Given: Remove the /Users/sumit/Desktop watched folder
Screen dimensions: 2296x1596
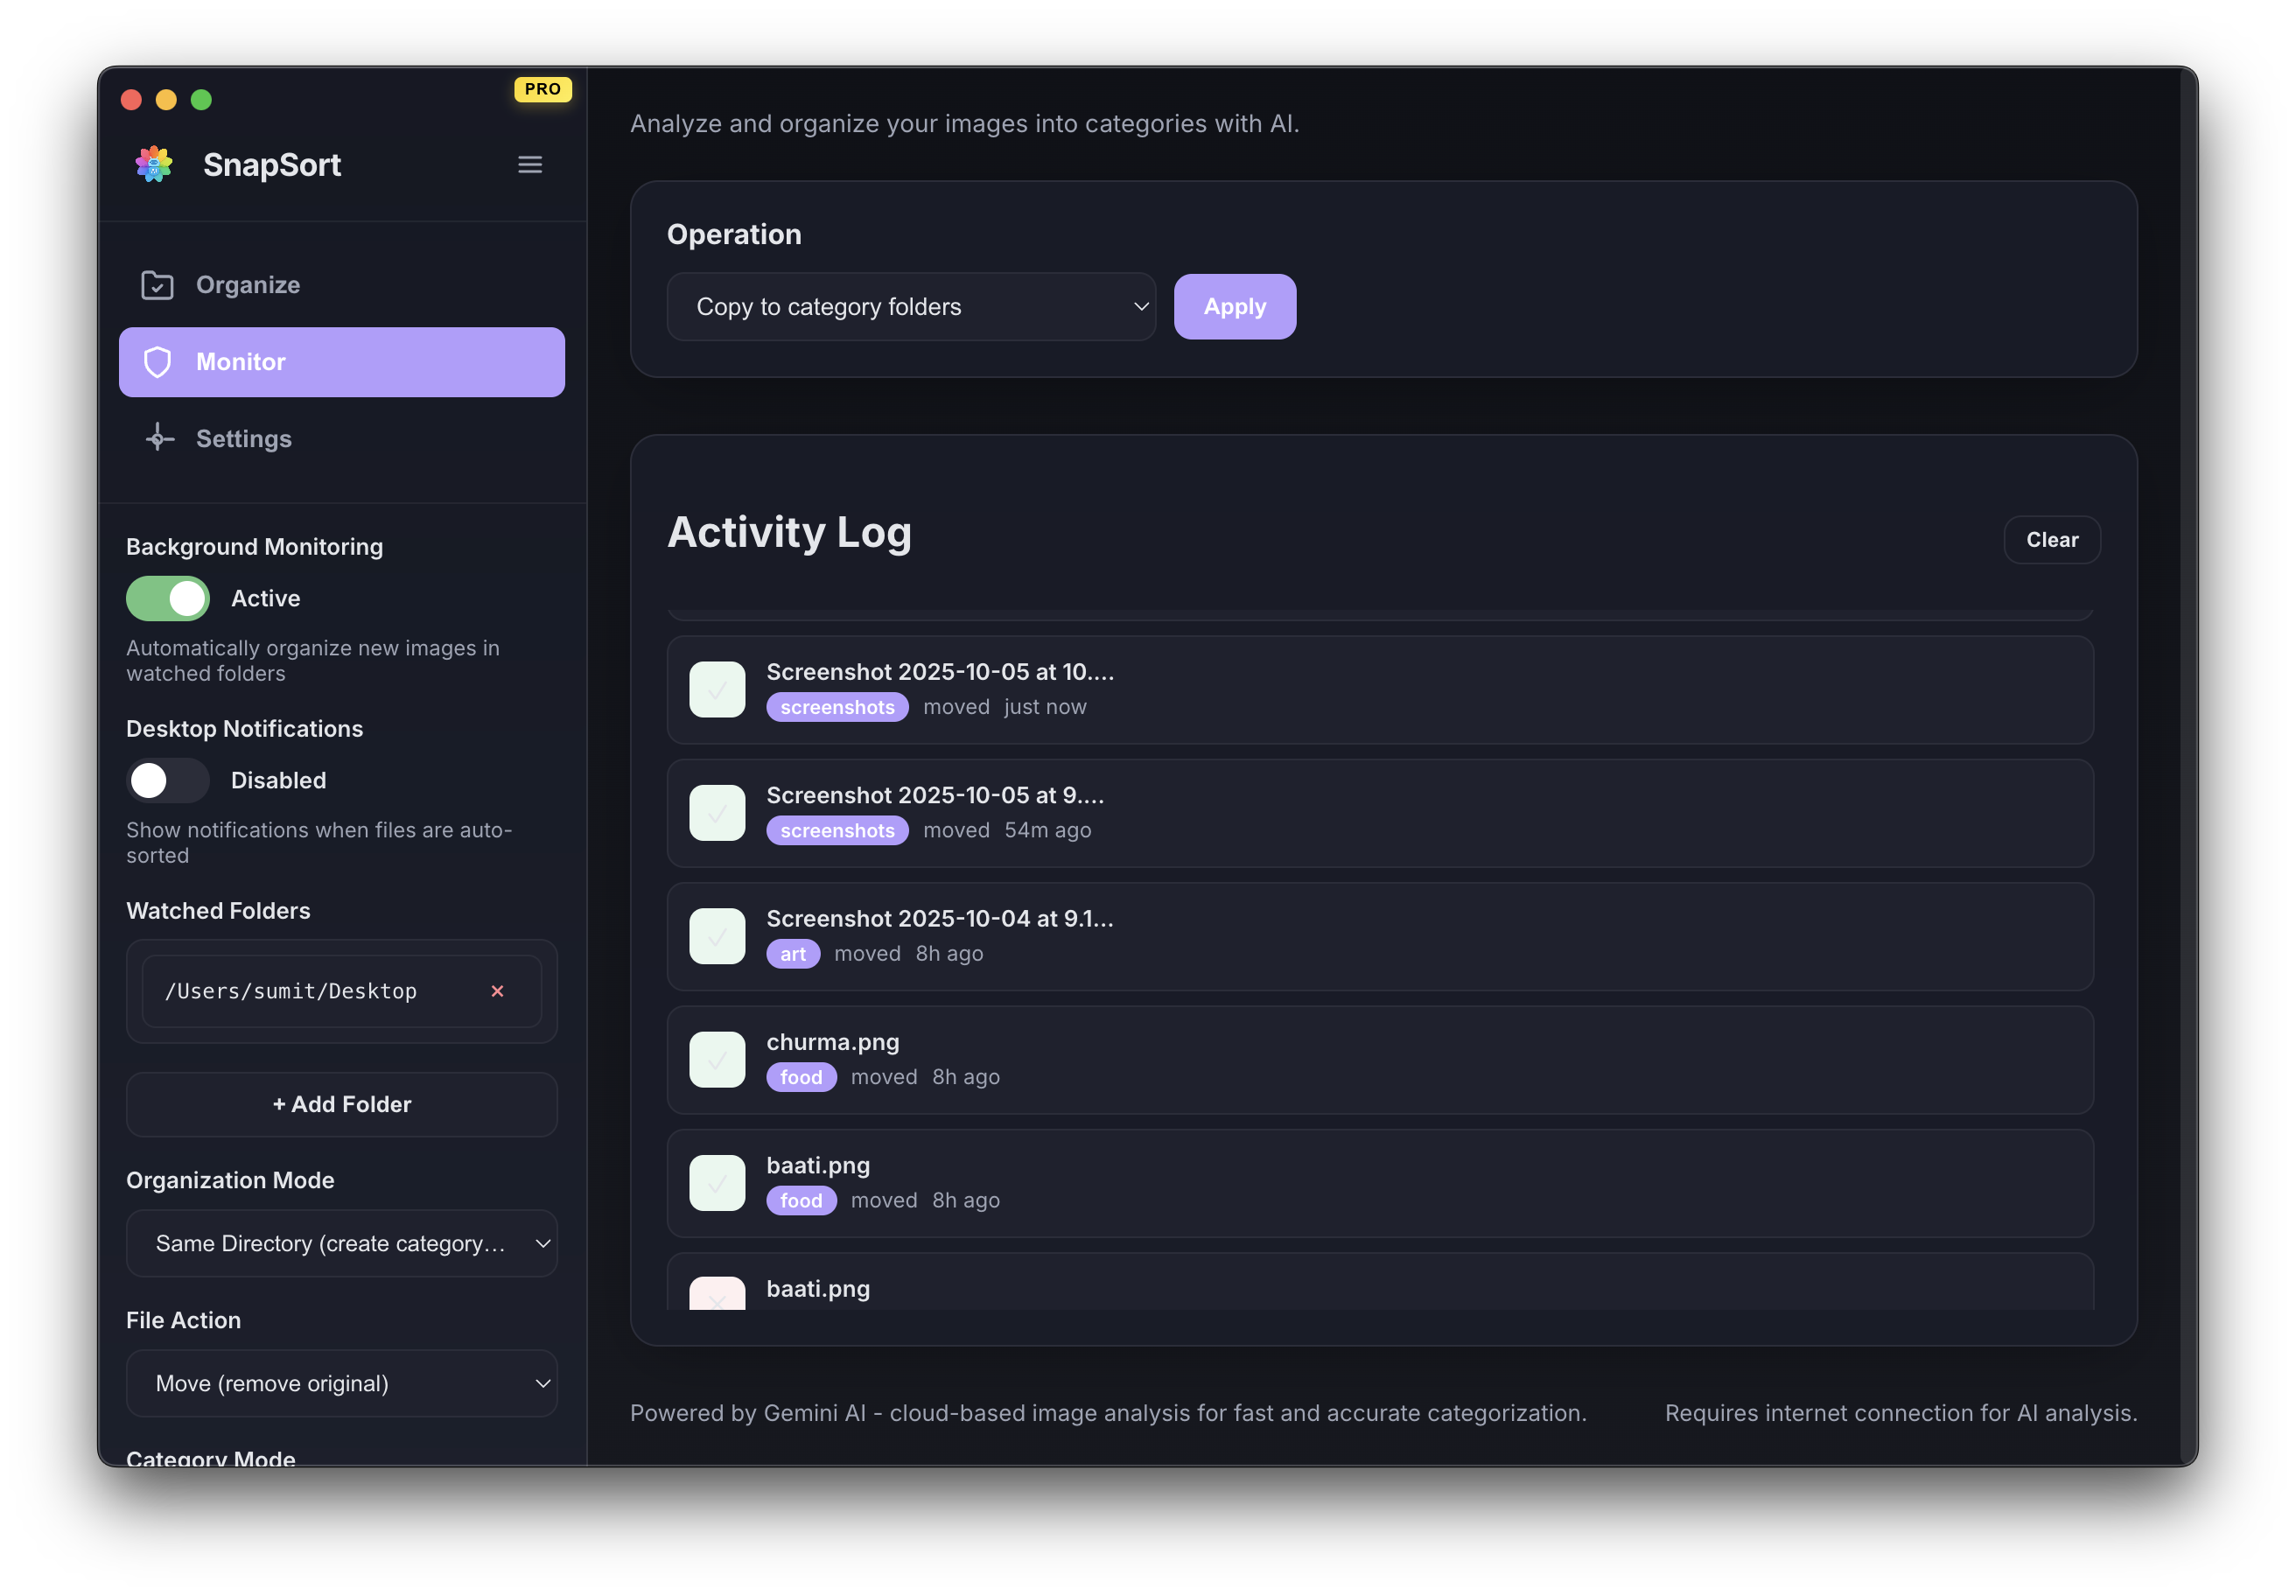Looking at the screenshot, I should (497, 991).
